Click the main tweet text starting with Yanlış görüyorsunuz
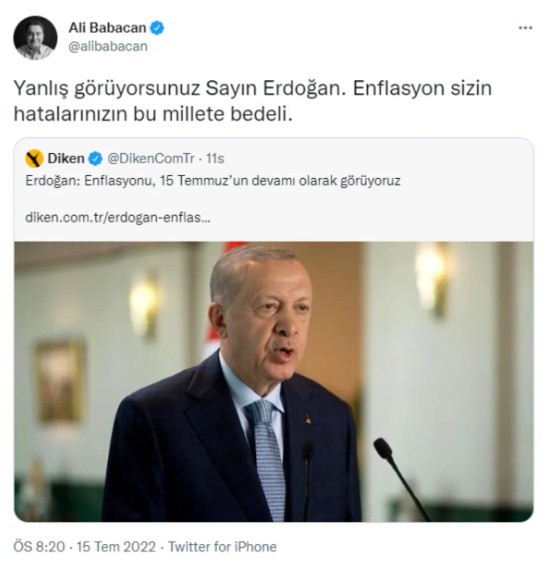Screen dimensions: 546x568 pyautogui.click(x=253, y=101)
